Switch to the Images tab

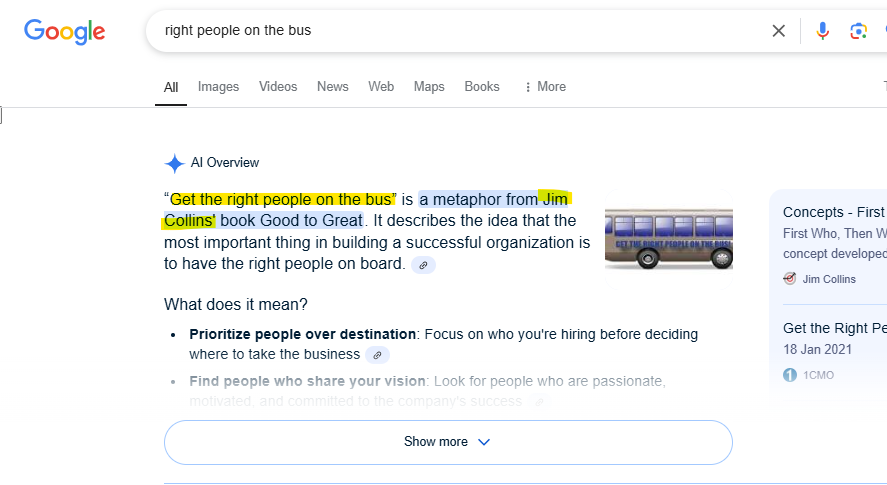tap(218, 87)
